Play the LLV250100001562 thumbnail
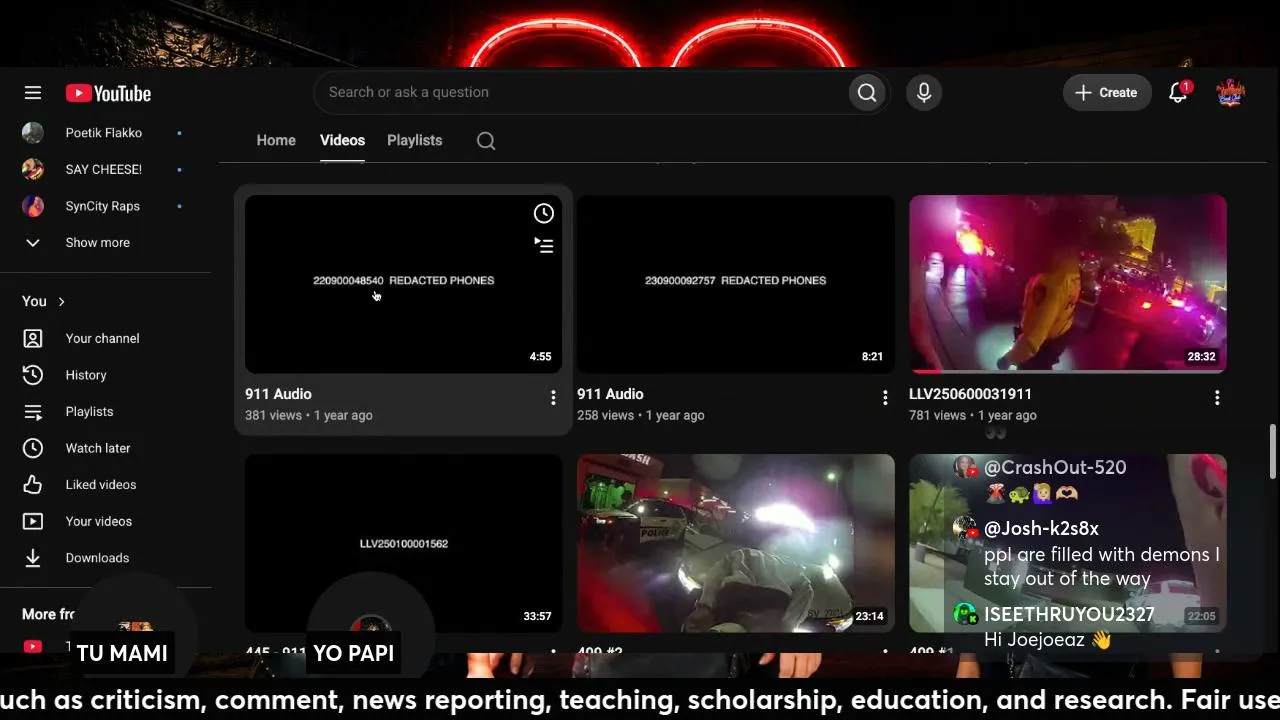Screen dimensions: 1280x720 [x=403, y=543]
